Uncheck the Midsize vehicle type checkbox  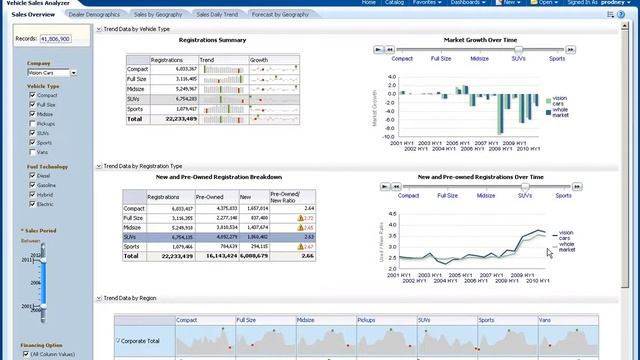point(32,114)
